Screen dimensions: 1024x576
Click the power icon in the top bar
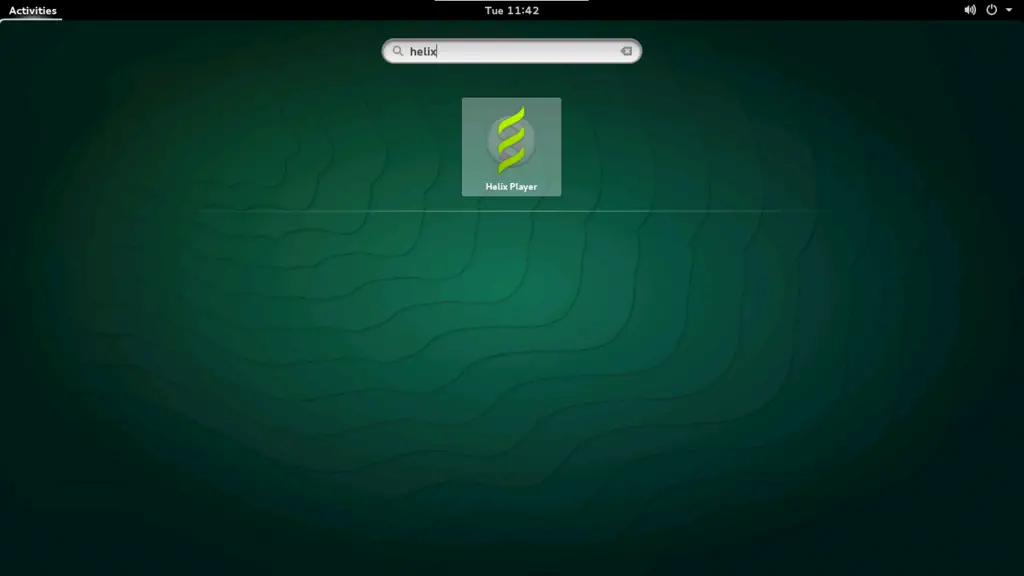click(991, 10)
